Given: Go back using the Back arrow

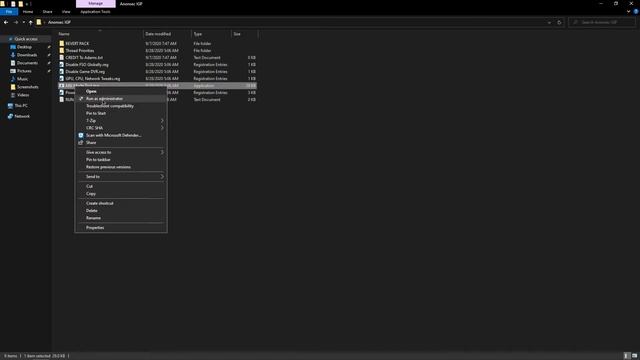Looking at the screenshot, I should [x=6, y=22].
